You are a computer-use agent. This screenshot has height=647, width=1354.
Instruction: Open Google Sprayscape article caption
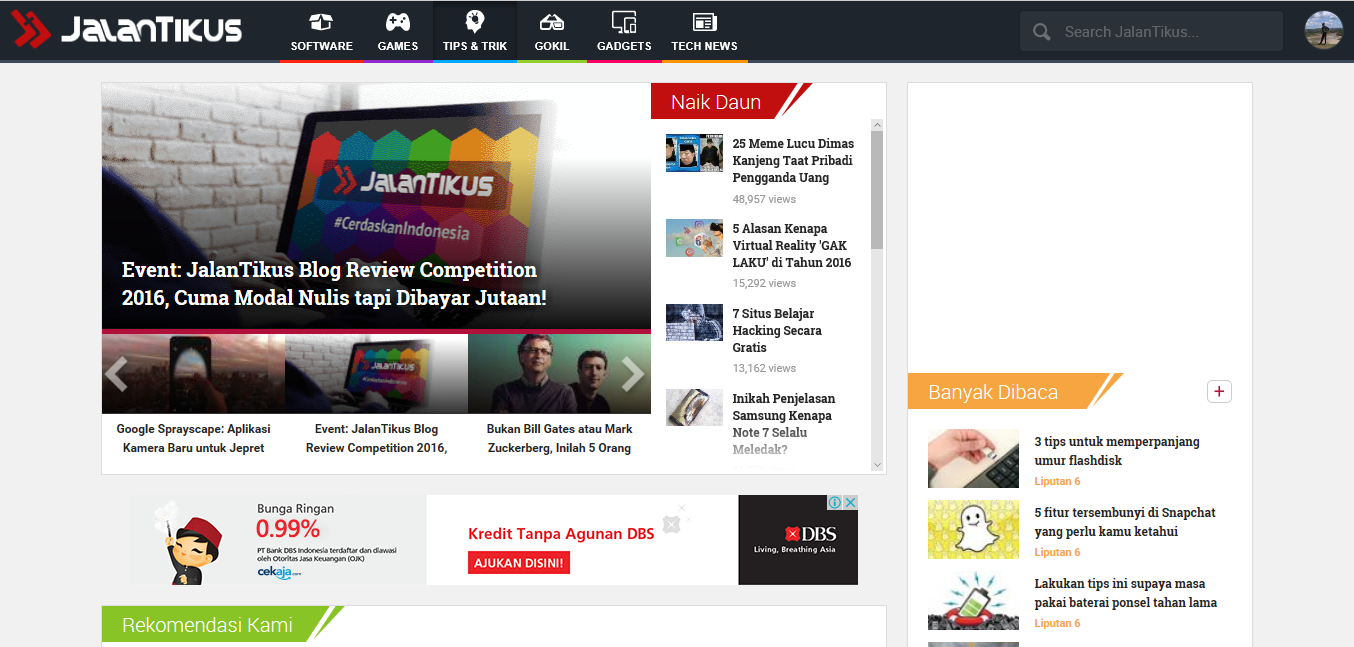(x=193, y=438)
